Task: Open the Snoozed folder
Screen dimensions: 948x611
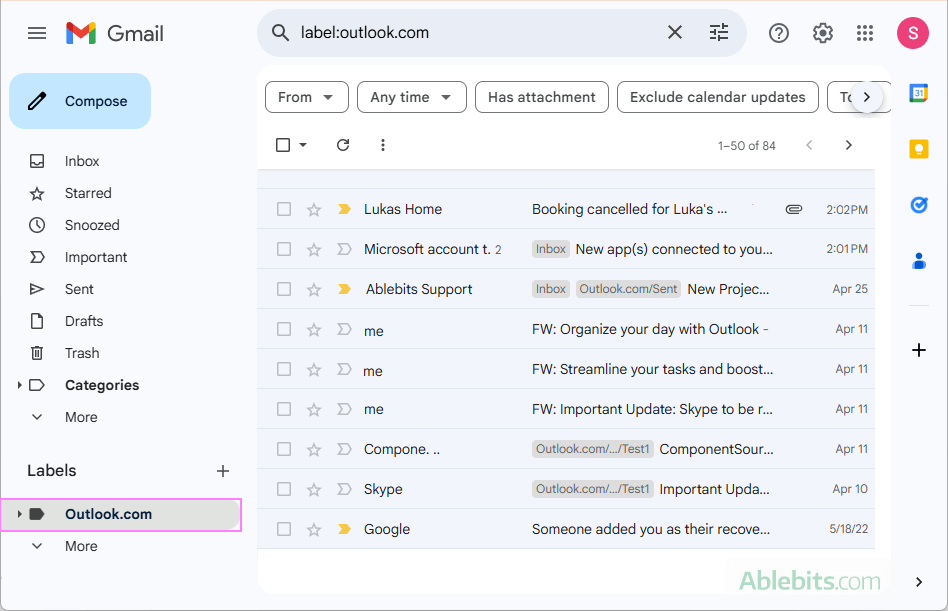Action: click(92, 225)
